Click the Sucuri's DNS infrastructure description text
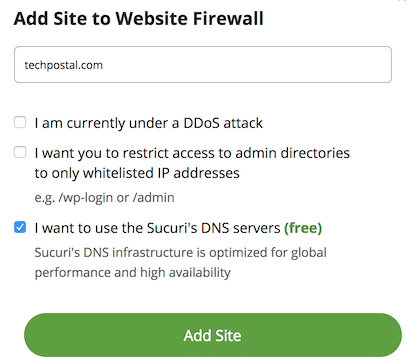Viewport: 409px width, 364px height. click(180, 262)
